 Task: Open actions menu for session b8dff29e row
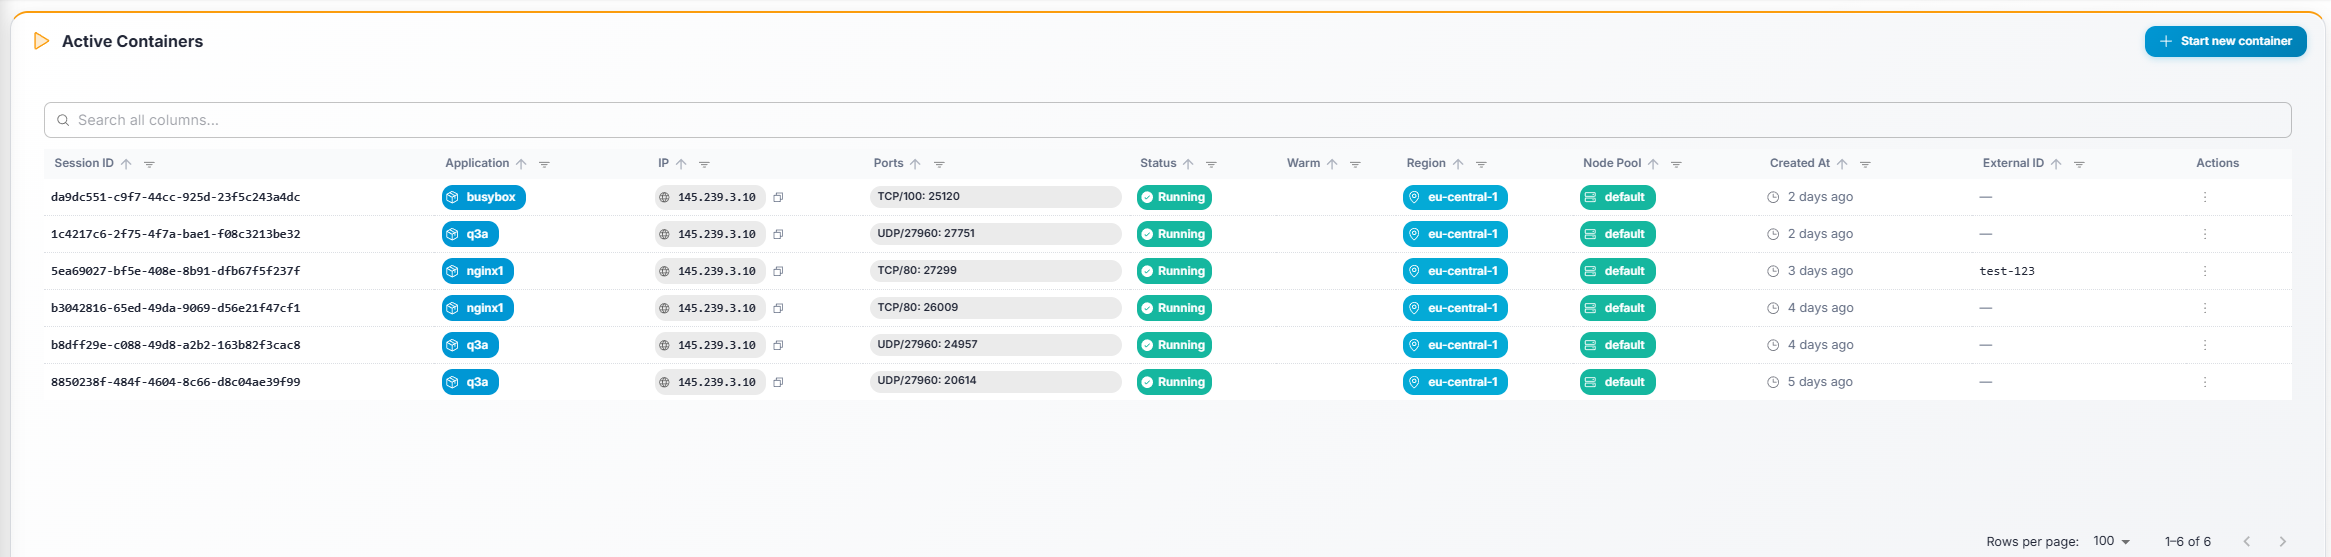pyautogui.click(x=2204, y=345)
